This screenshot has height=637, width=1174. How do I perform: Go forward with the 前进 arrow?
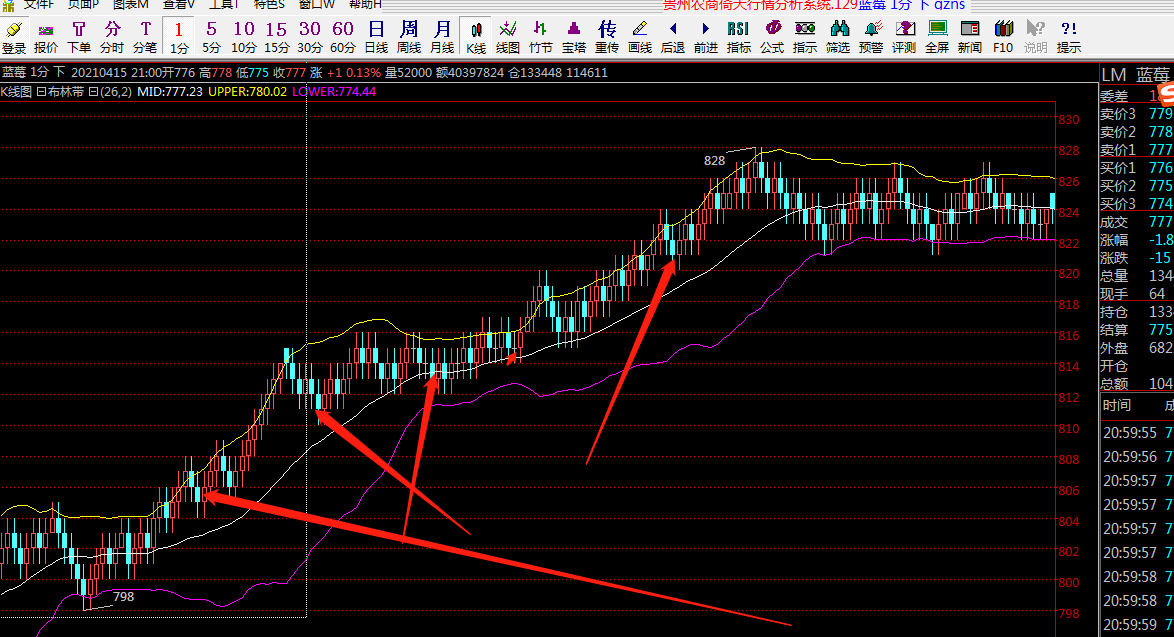(x=705, y=37)
